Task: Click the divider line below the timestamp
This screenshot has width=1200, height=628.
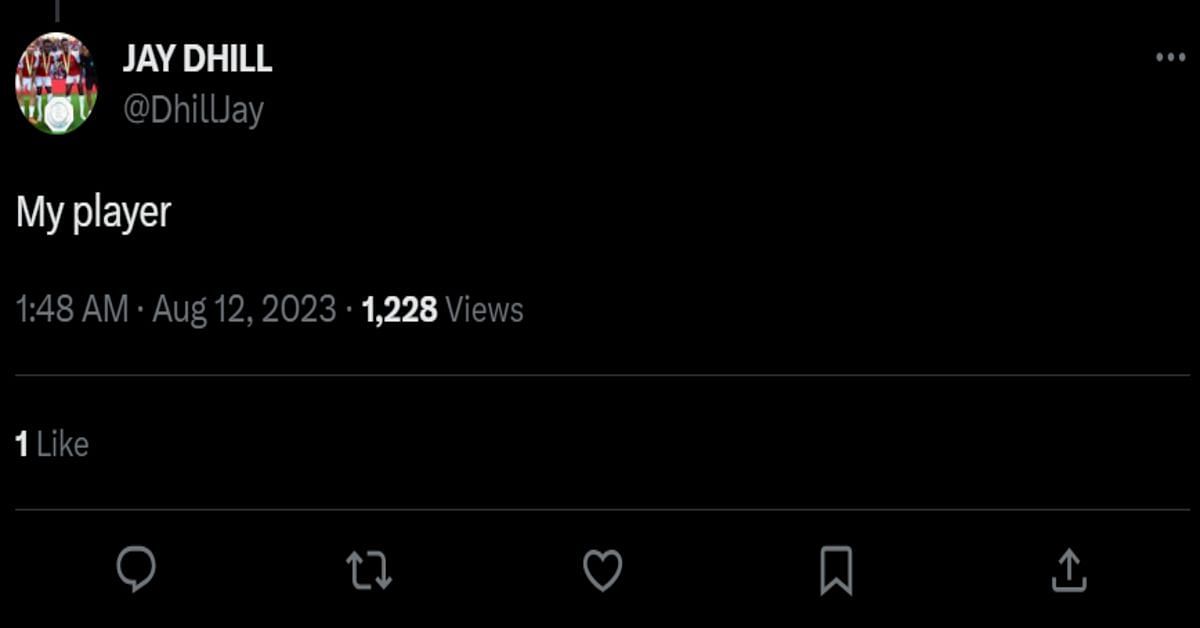Action: pyautogui.click(x=600, y=375)
